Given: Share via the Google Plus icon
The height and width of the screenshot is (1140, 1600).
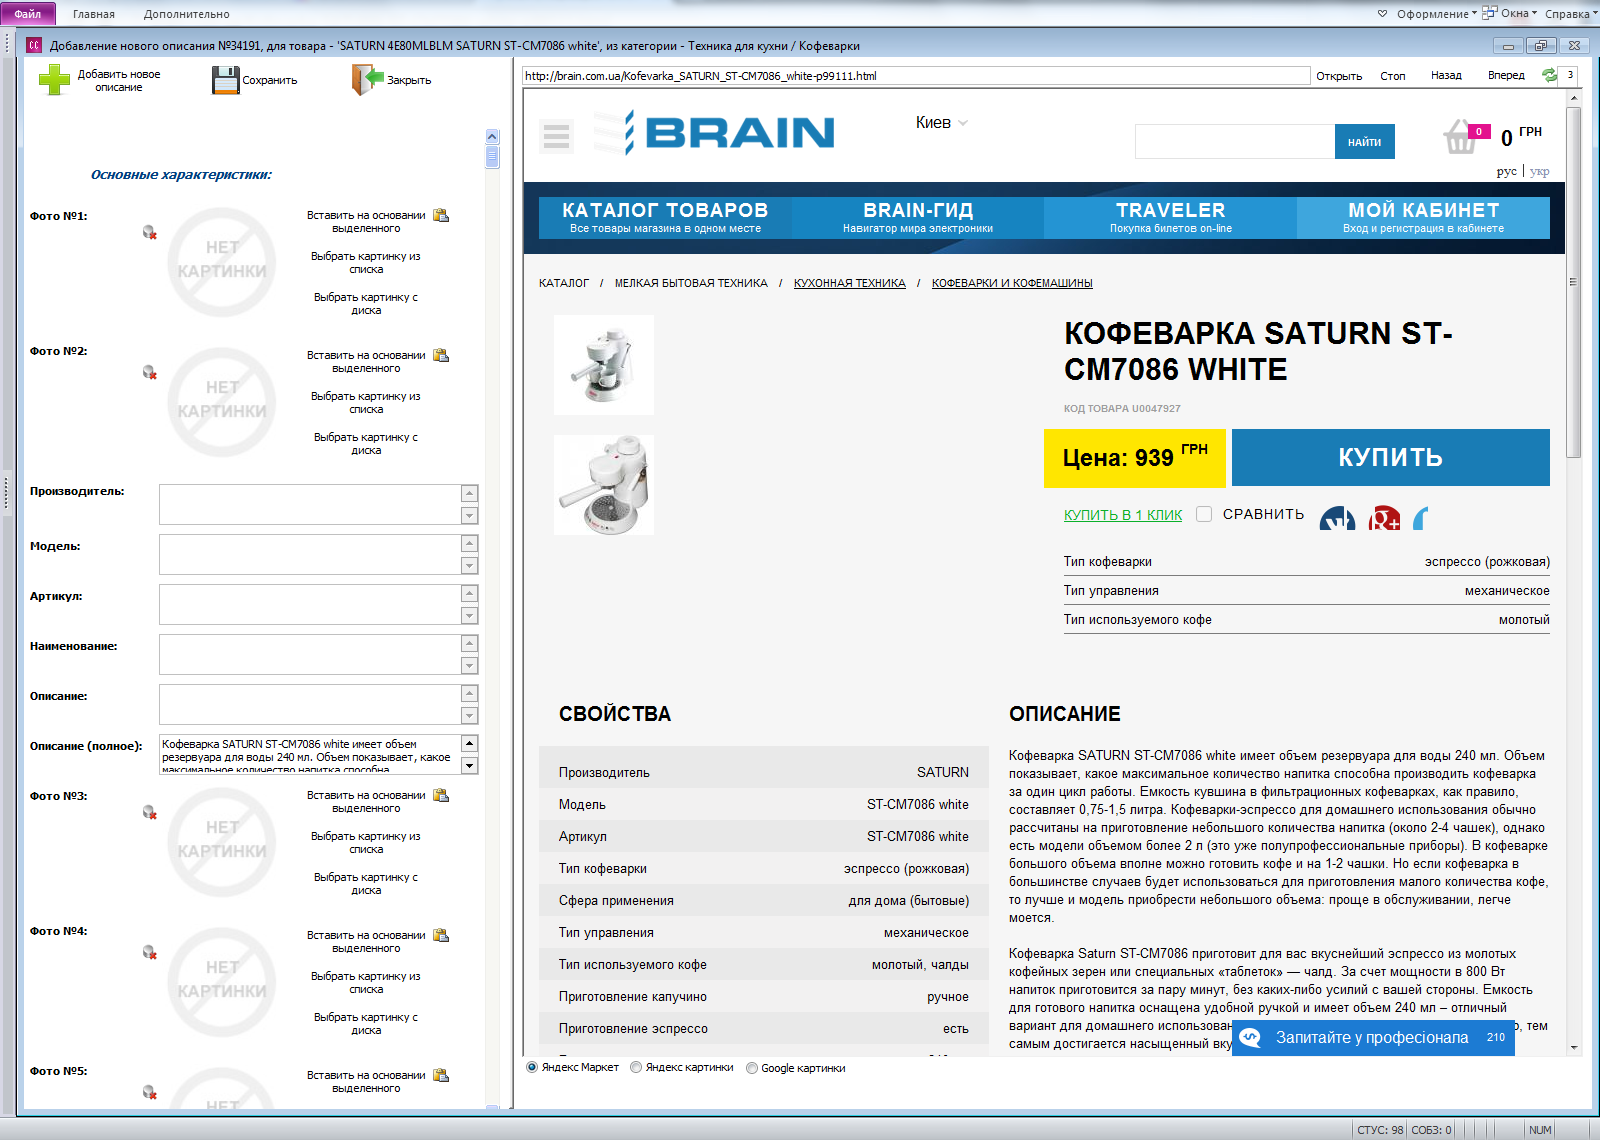Looking at the screenshot, I should click(1385, 518).
